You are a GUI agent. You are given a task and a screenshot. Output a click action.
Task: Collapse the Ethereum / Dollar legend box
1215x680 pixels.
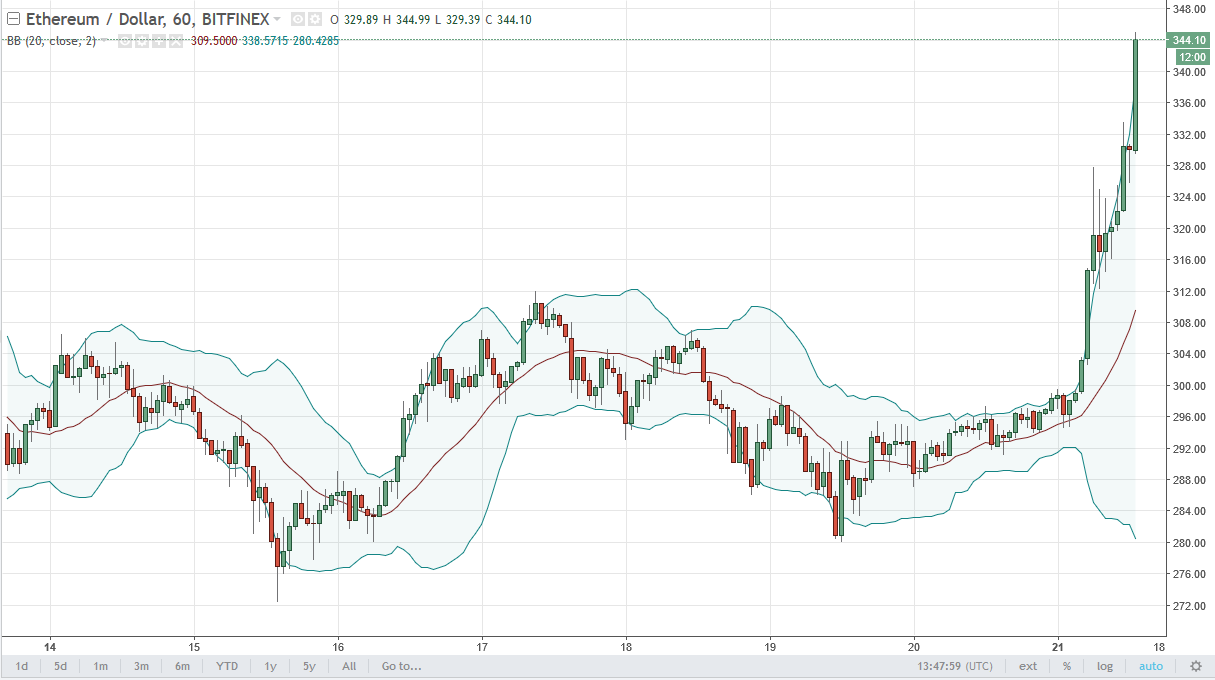tap(13, 19)
